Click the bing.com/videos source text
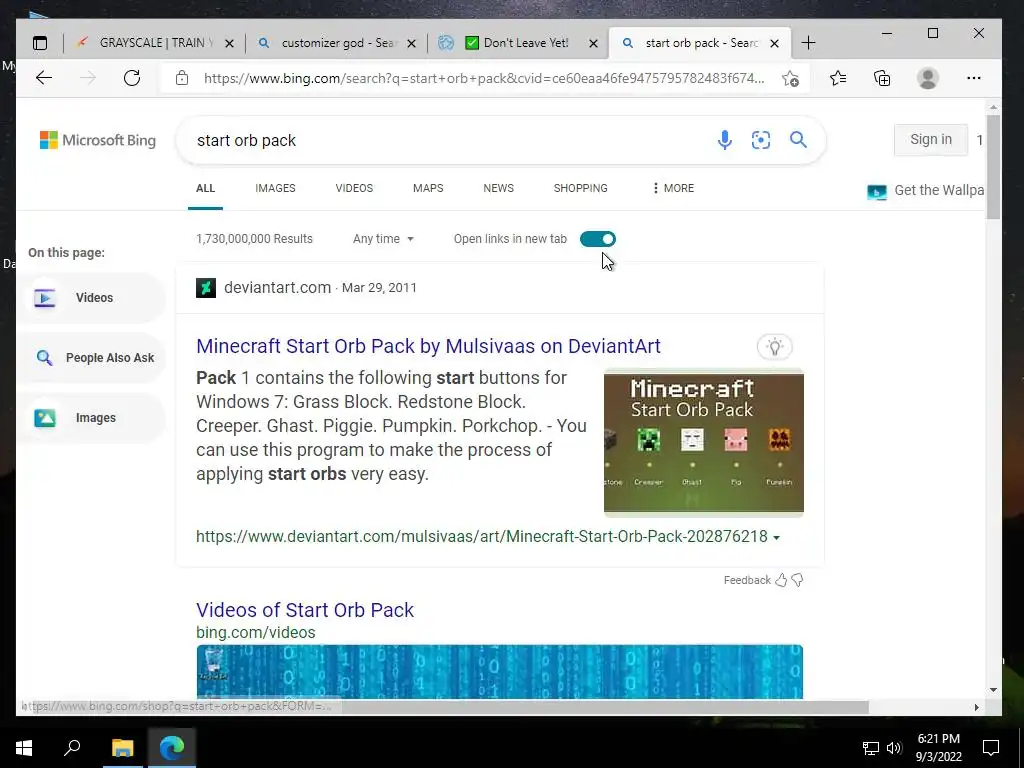This screenshot has height=768, width=1024. [255, 632]
